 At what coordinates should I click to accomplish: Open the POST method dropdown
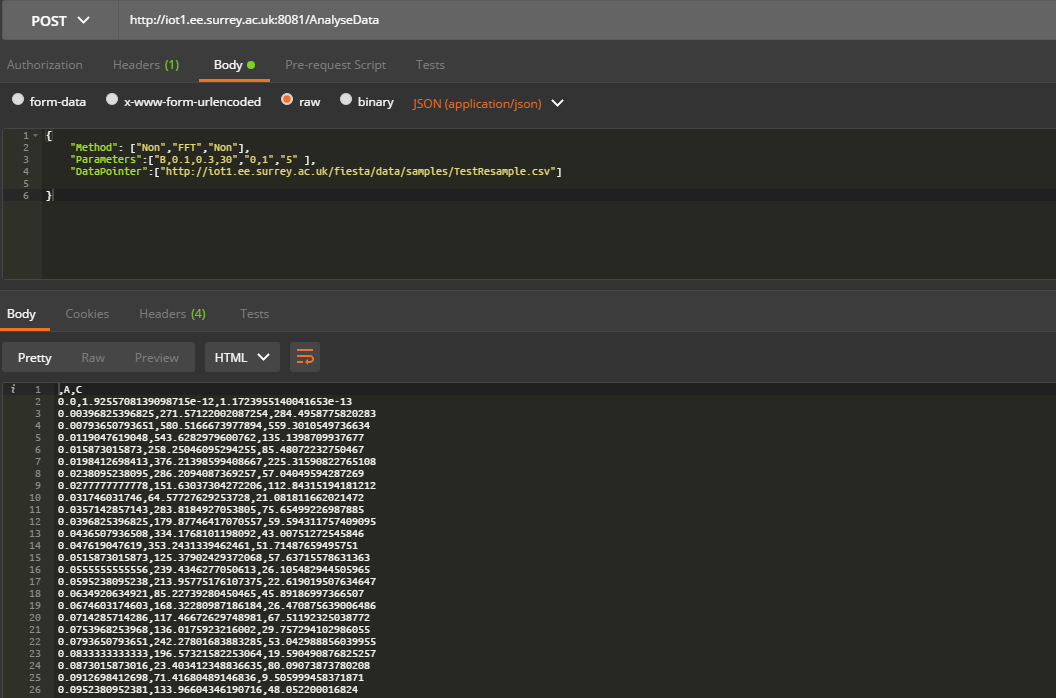pyautogui.click(x=61, y=21)
